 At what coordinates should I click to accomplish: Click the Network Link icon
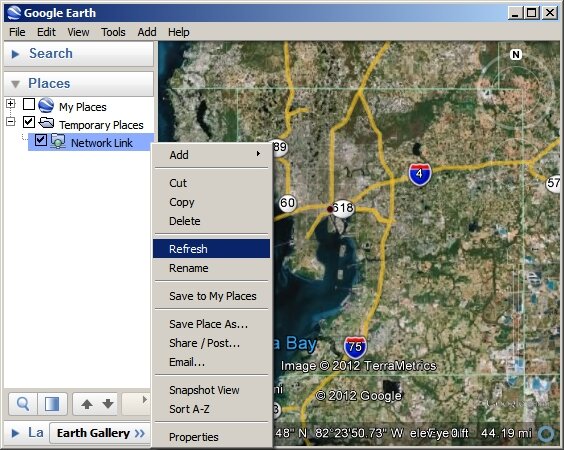coord(58,141)
